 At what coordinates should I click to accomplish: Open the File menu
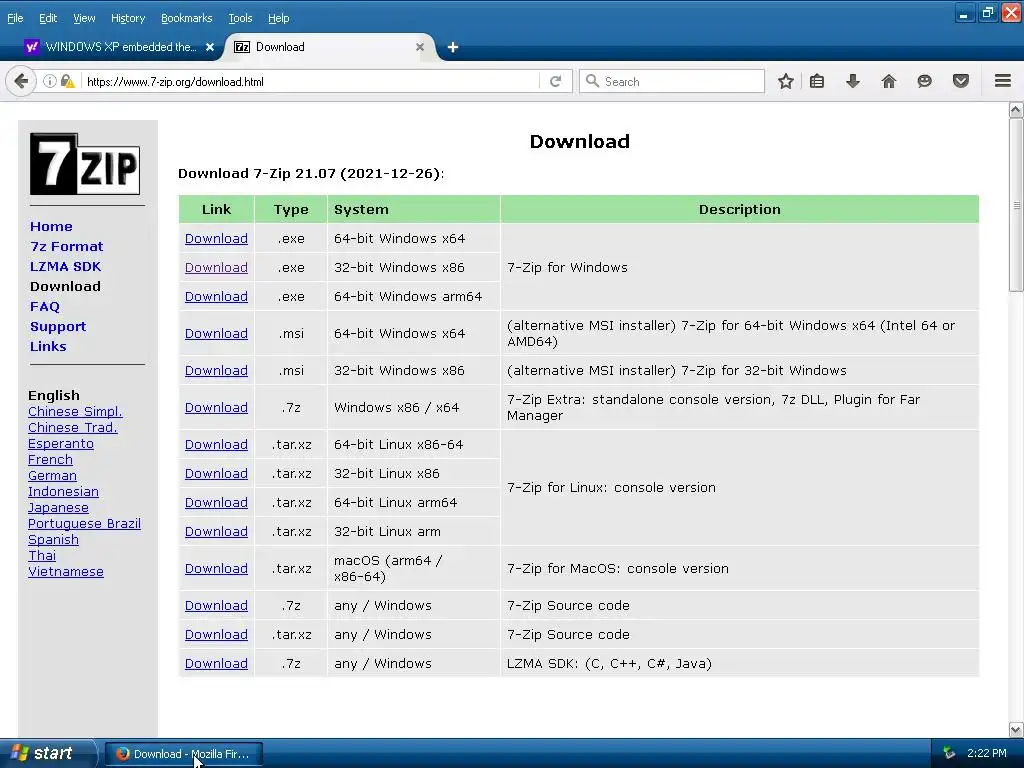15,18
